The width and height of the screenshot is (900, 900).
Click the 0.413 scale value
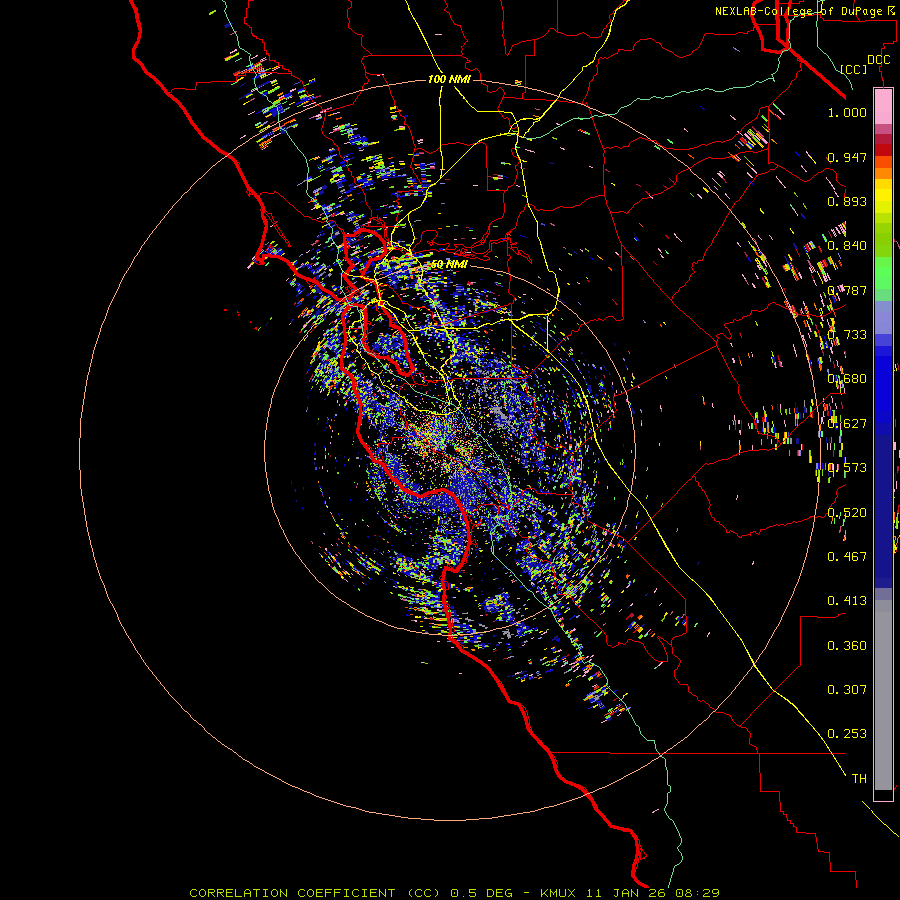point(847,601)
